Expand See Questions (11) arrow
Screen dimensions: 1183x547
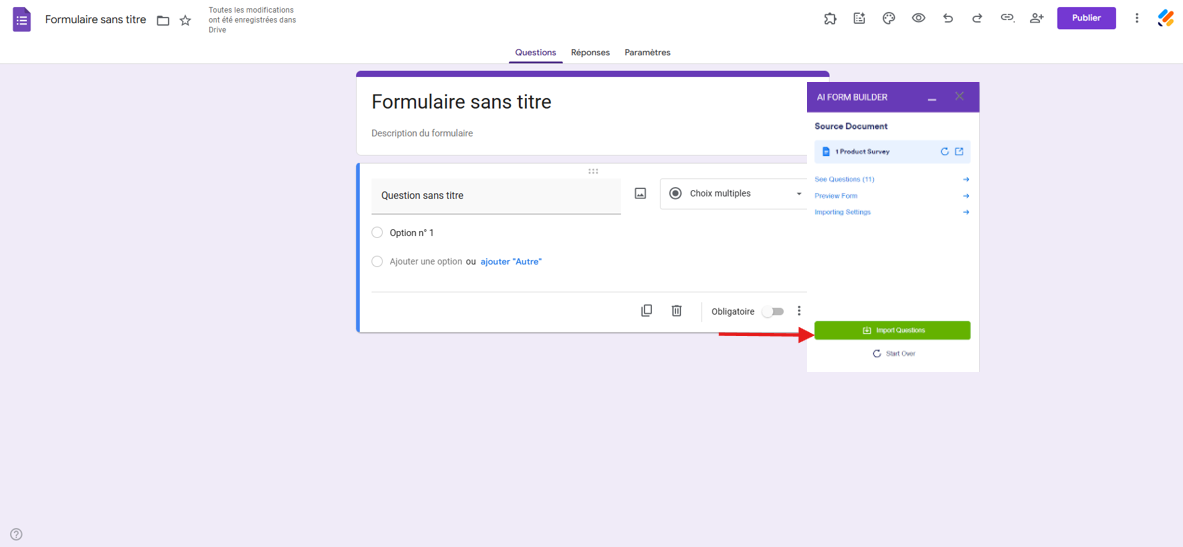point(966,180)
